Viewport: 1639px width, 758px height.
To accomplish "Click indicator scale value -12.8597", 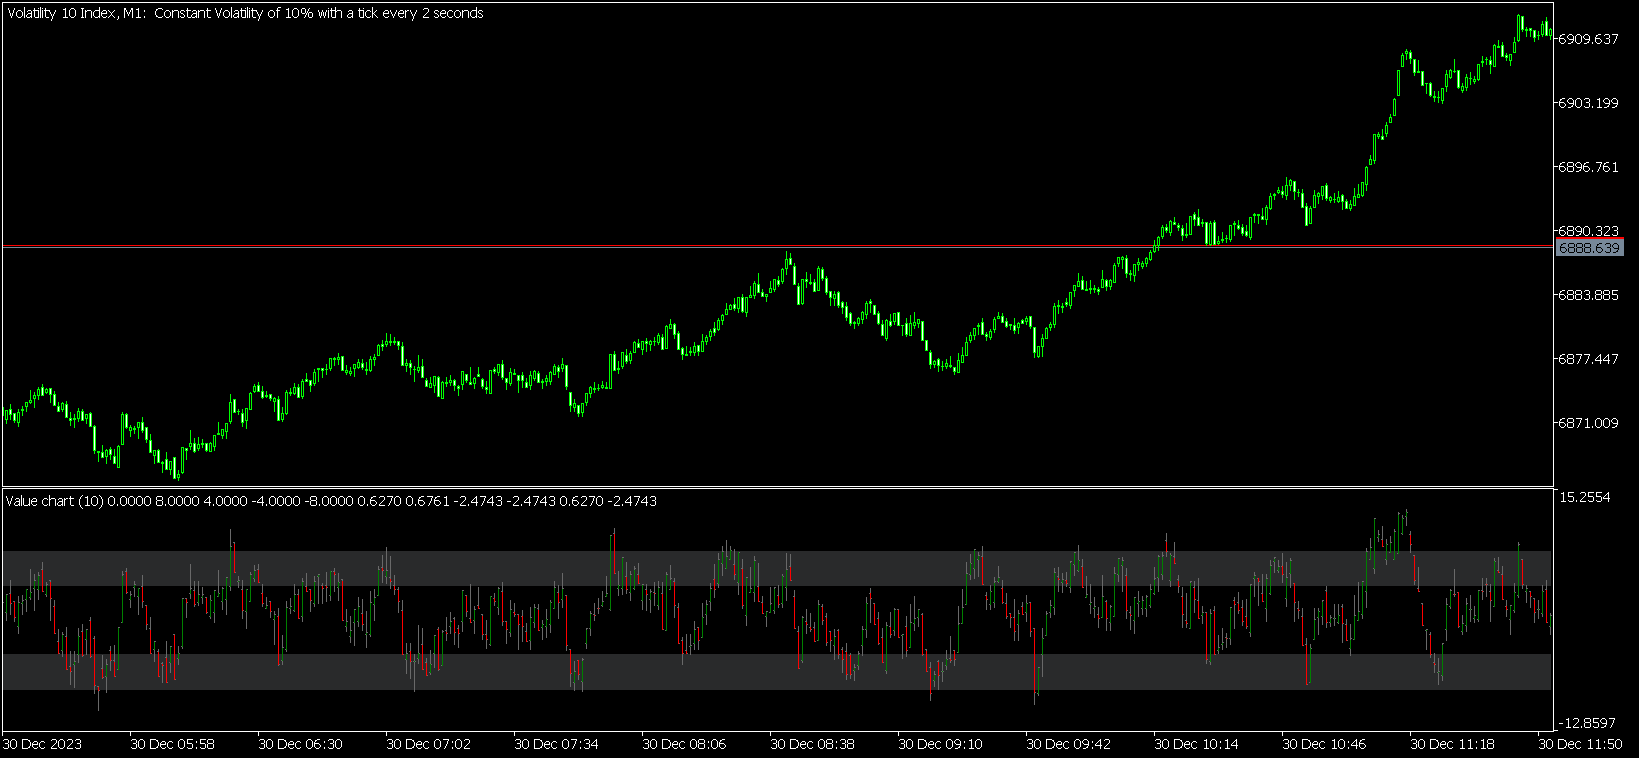I will pos(1585,723).
